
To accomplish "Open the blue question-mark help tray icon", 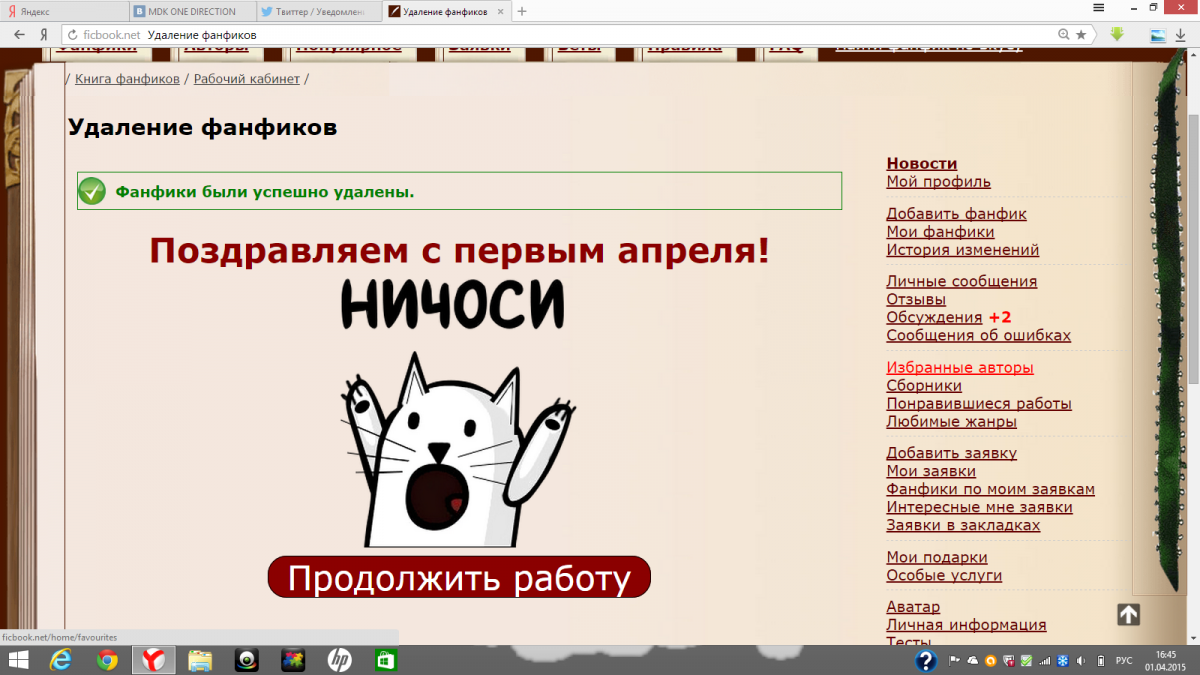I will (926, 660).
